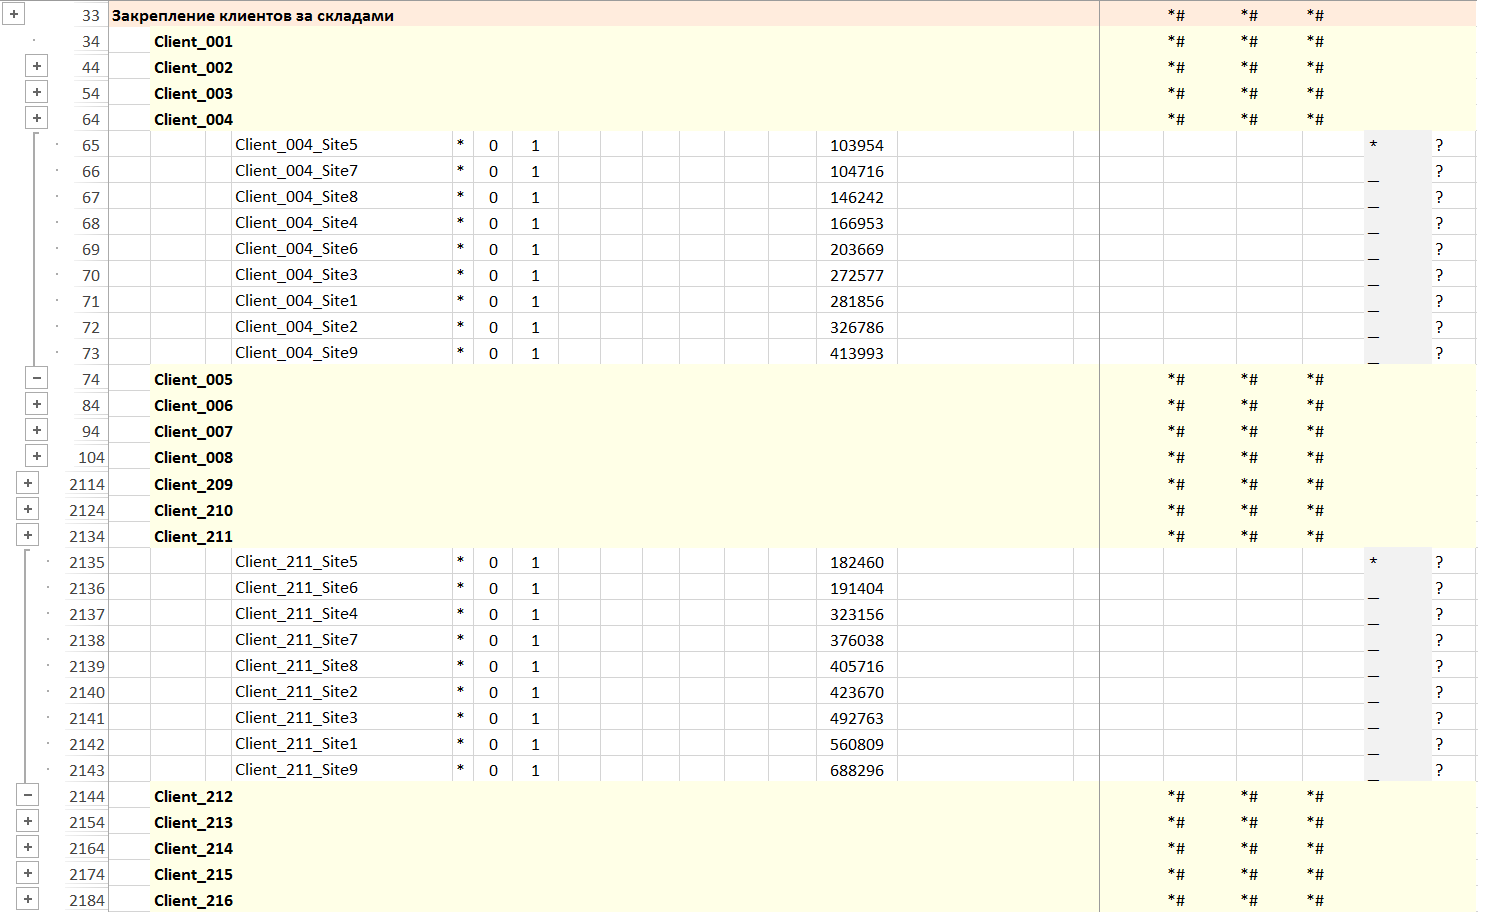Screen dimensions: 1487x914
Task: Select row header 65
Action: click(90, 145)
